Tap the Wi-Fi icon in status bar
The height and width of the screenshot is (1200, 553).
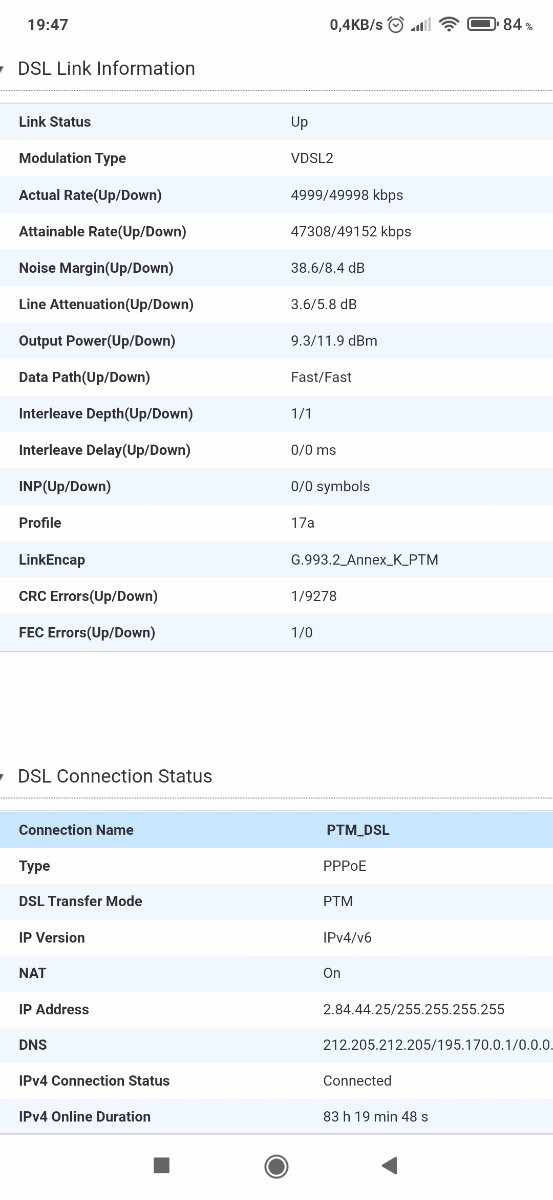click(449, 24)
